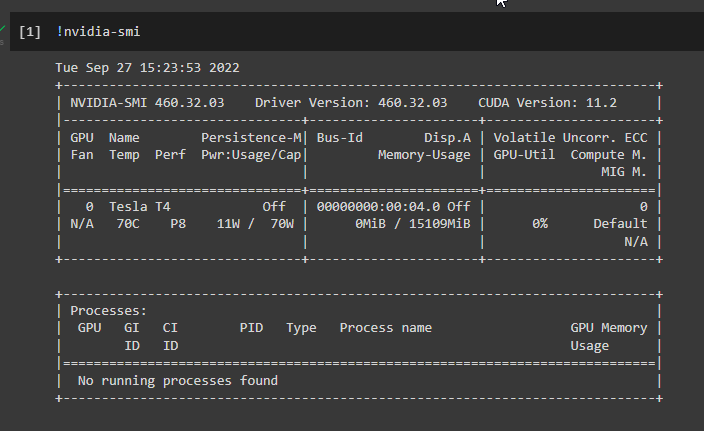This screenshot has width=704, height=431.
Task: Click the 11W / 70W power usage value
Action: pyautogui.click(x=255, y=223)
